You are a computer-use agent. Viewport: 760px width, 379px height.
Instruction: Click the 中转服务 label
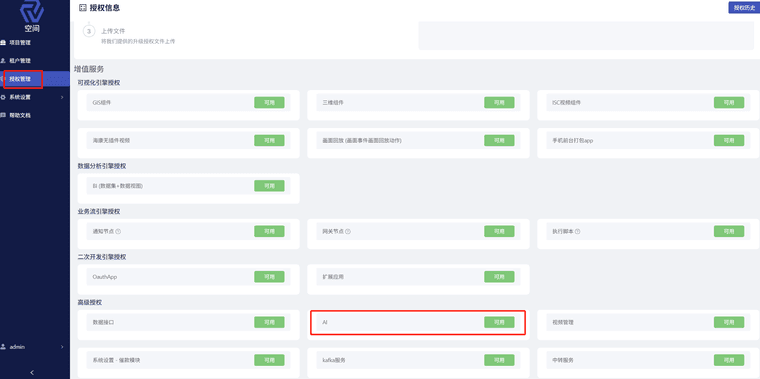pos(563,361)
